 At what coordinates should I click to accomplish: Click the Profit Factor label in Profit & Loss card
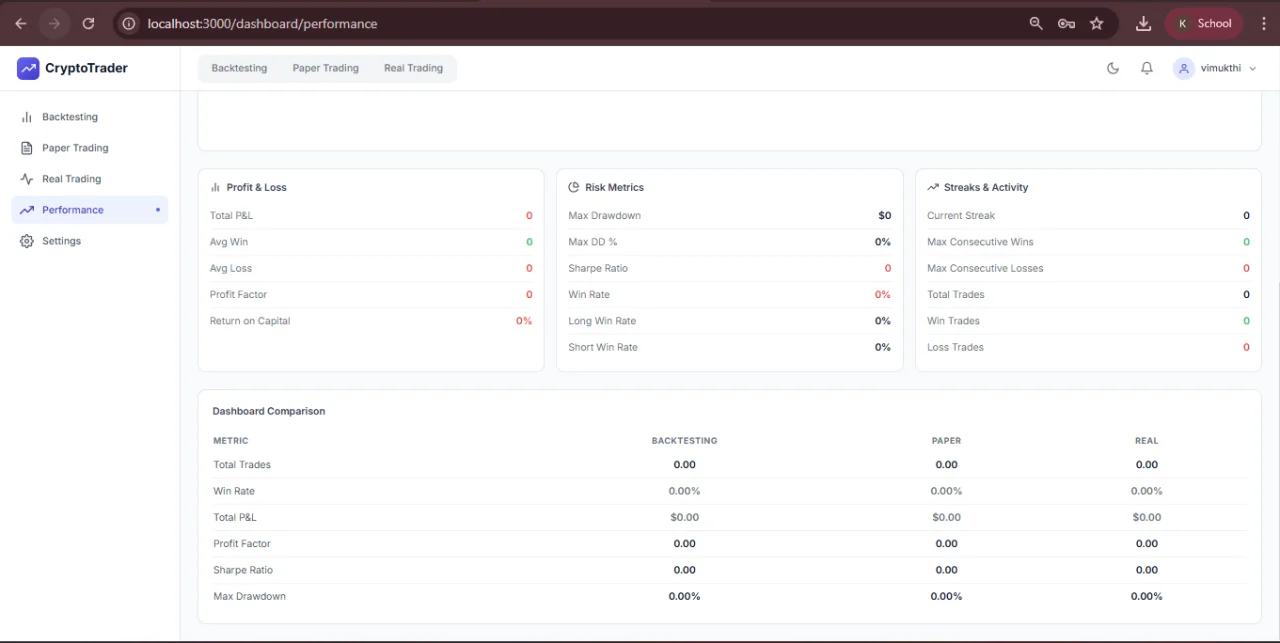(x=238, y=295)
